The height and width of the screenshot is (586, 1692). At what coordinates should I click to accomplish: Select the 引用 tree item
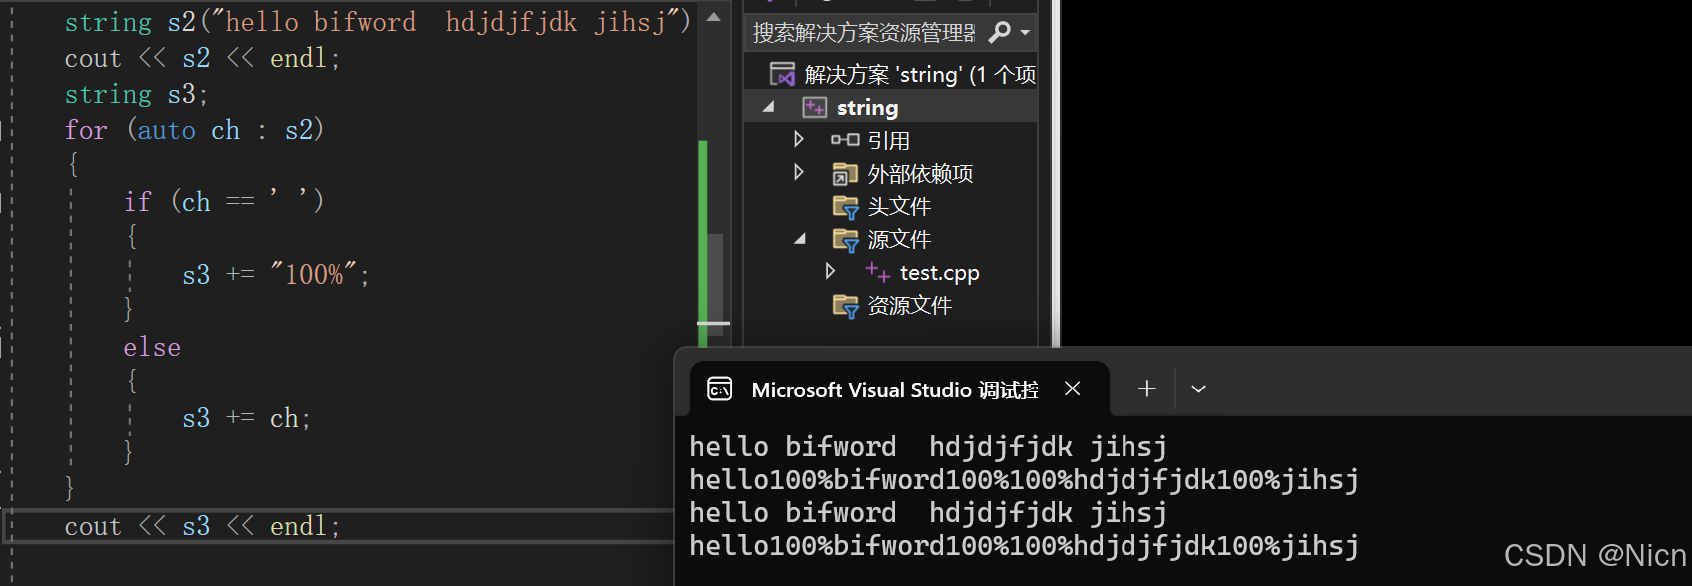tap(888, 140)
